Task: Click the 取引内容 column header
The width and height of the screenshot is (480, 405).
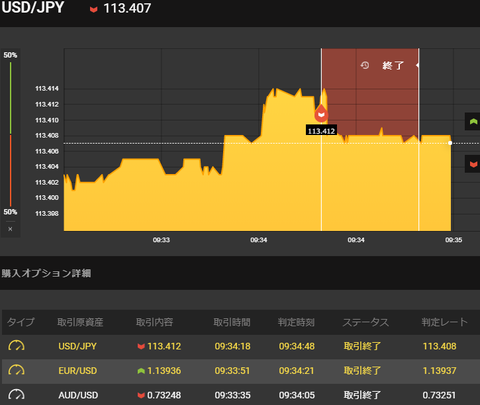Action: pyautogui.click(x=154, y=322)
